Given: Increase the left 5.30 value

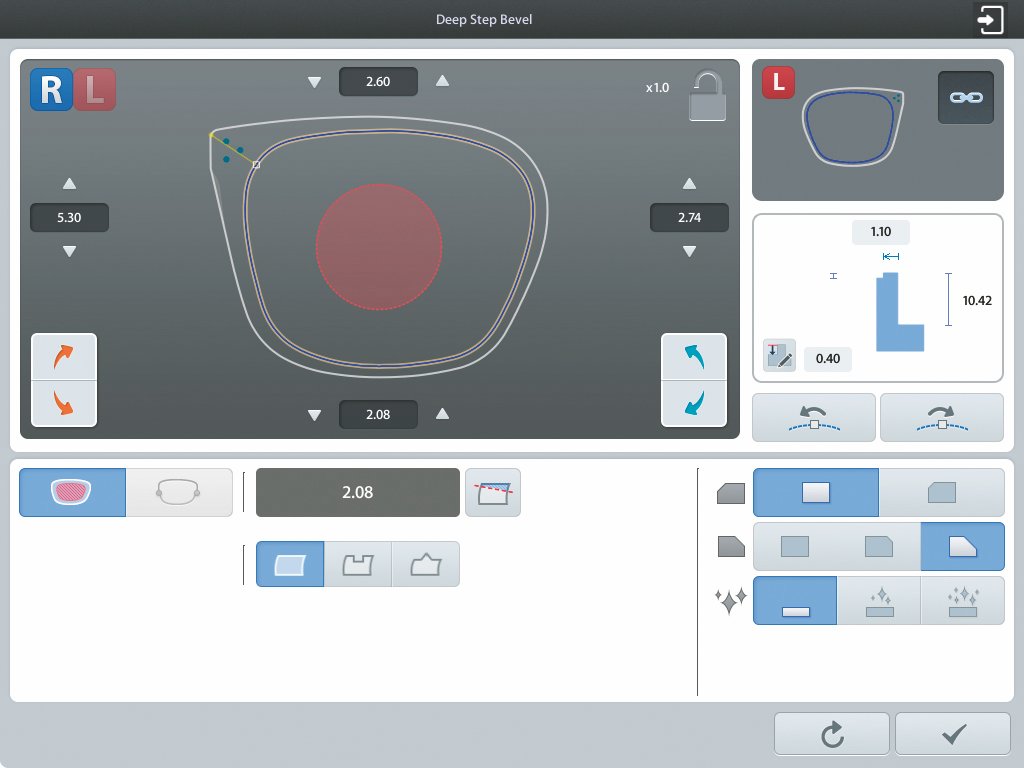Looking at the screenshot, I should [x=69, y=184].
